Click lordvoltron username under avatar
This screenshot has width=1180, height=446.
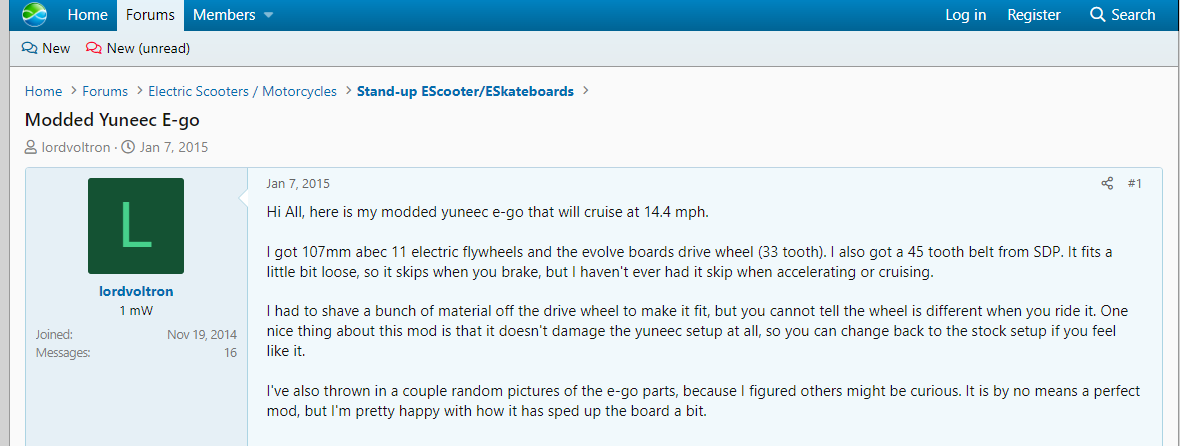pyautogui.click(x=135, y=291)
